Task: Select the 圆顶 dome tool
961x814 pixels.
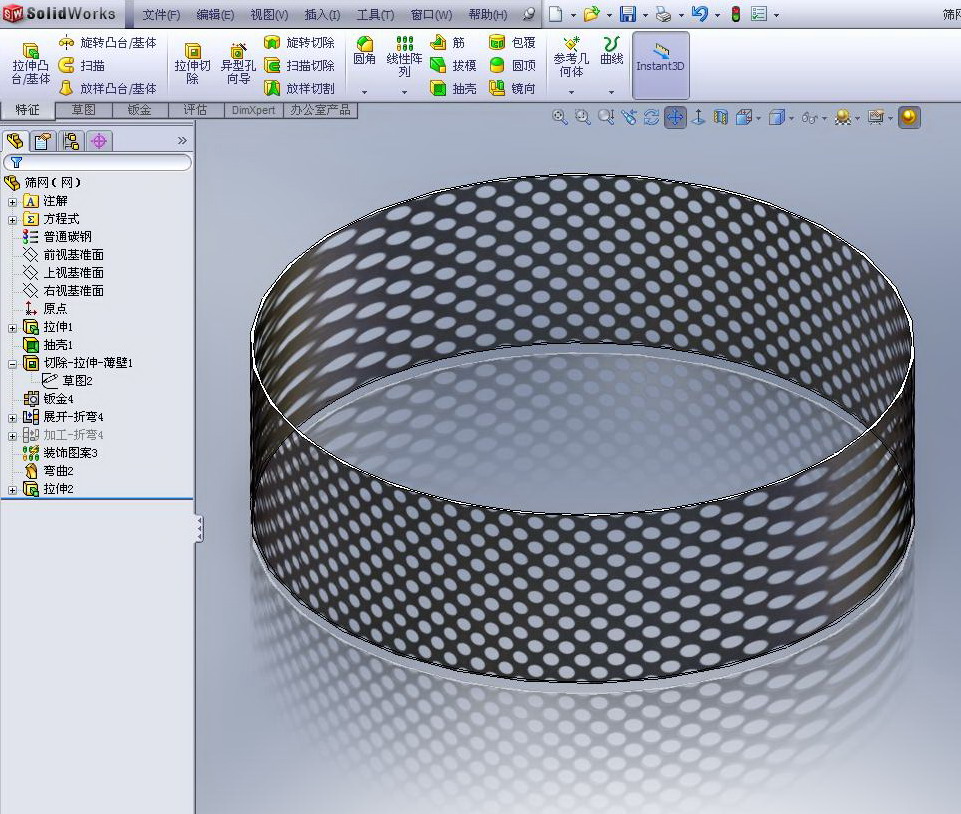Action: [512, 66]
